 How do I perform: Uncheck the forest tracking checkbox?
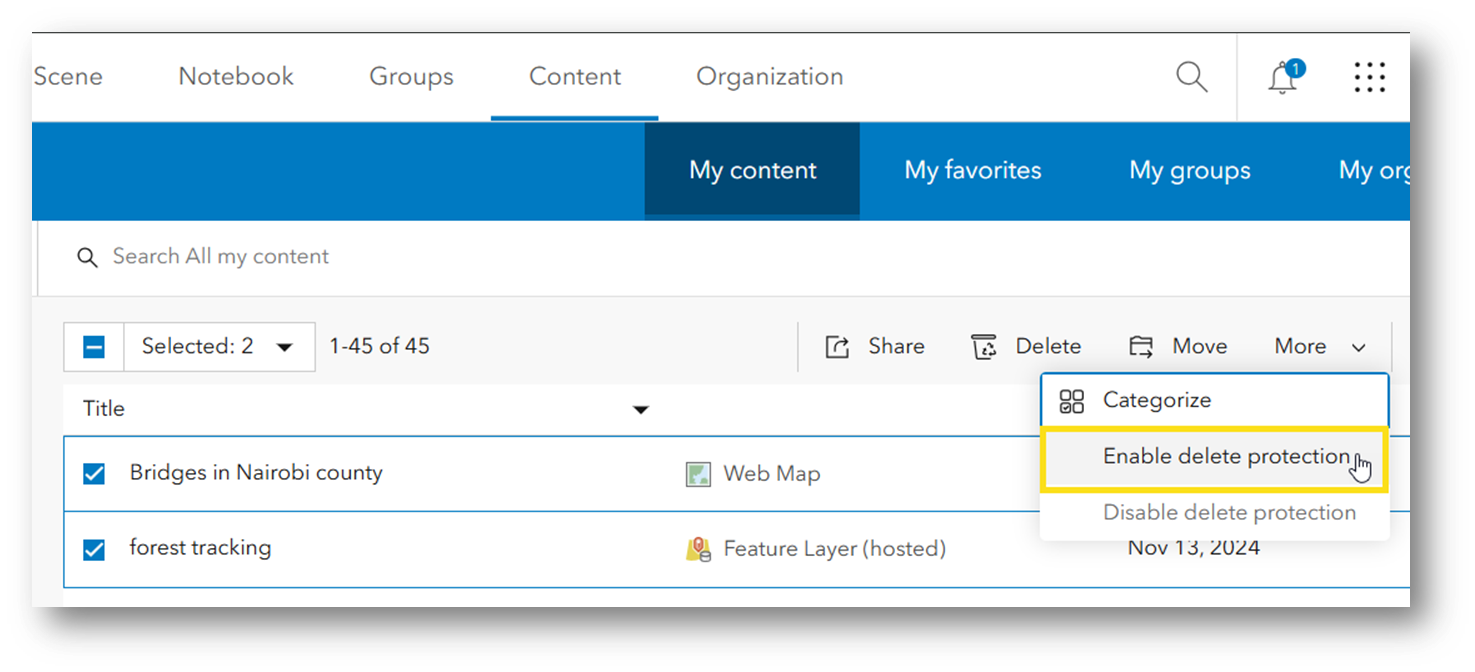pyautogui.click(x=93, y=548)
